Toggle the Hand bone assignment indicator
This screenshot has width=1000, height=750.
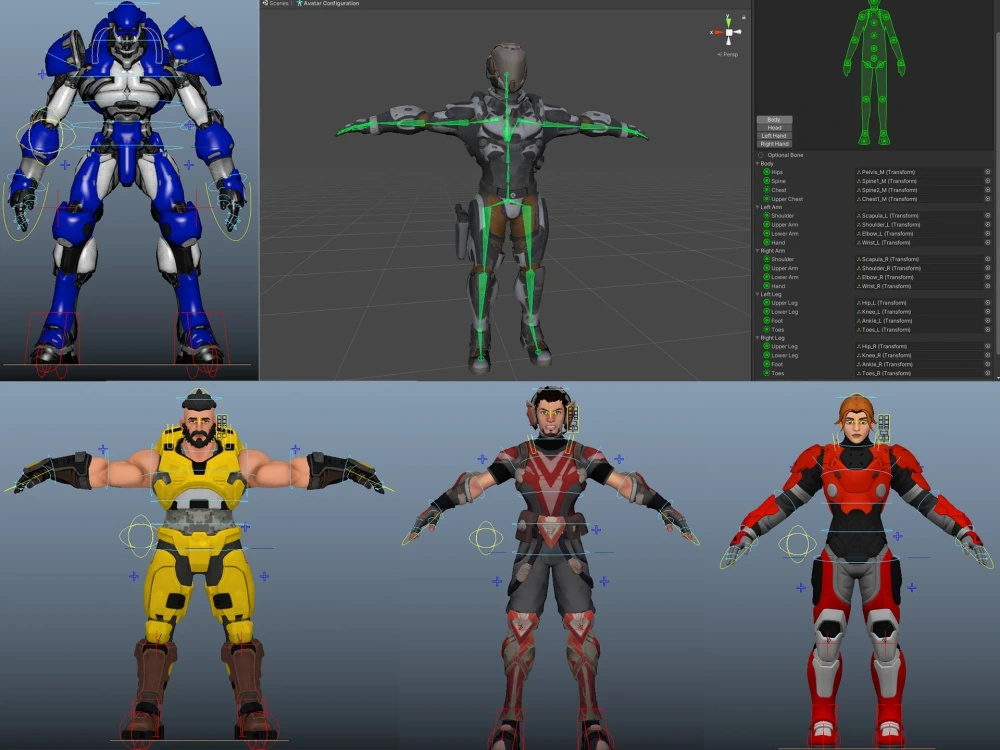pyautogui.click(x=766, y=242)
